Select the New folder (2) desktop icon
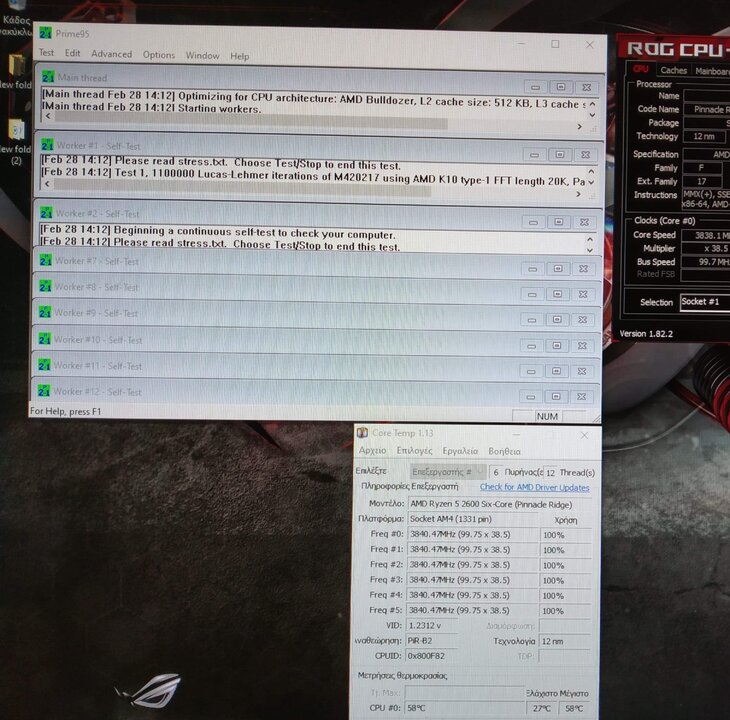Image resolution: width=730 pixels, height=720 pixels. [16, 141]
